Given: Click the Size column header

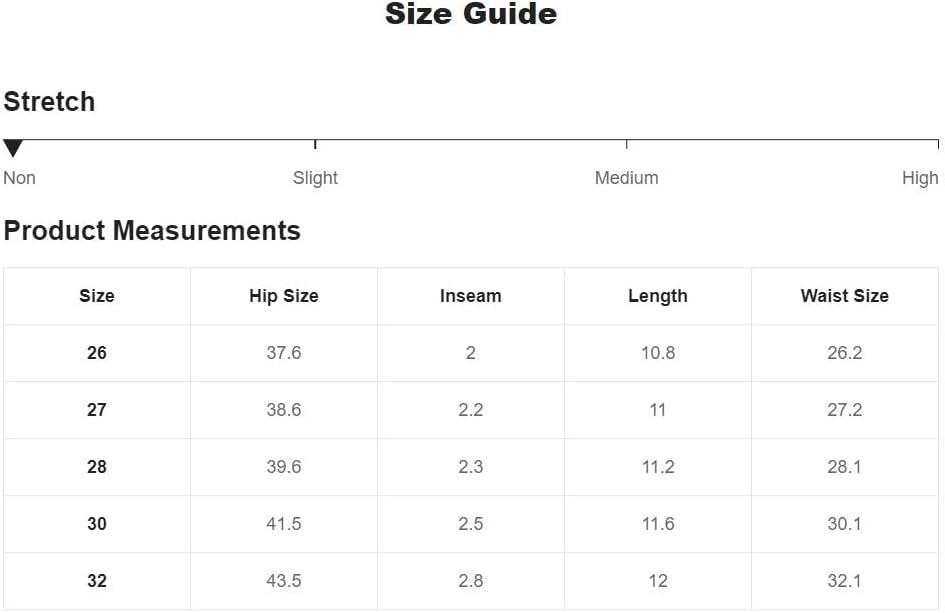Looking at the screenshot, I should pyautogui.click(x=97, y=296).
